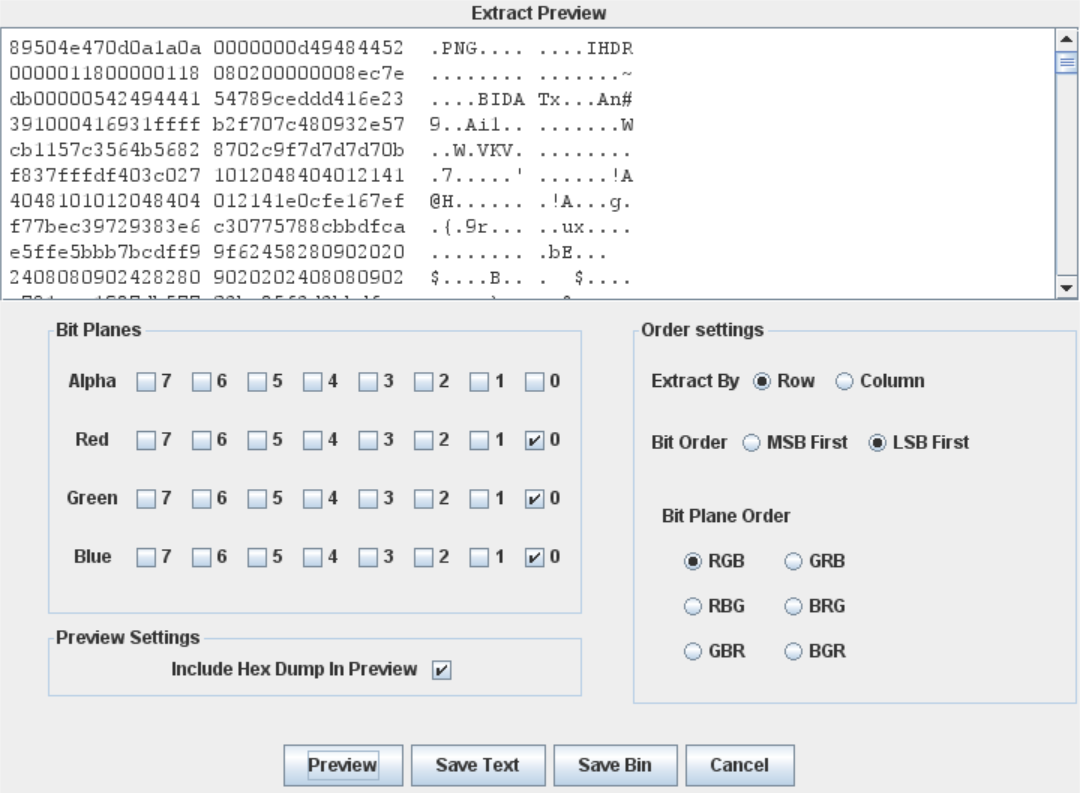1080x793 pixels.
Task: Select BRG bit plane order
Action: [x=793, y=606]
